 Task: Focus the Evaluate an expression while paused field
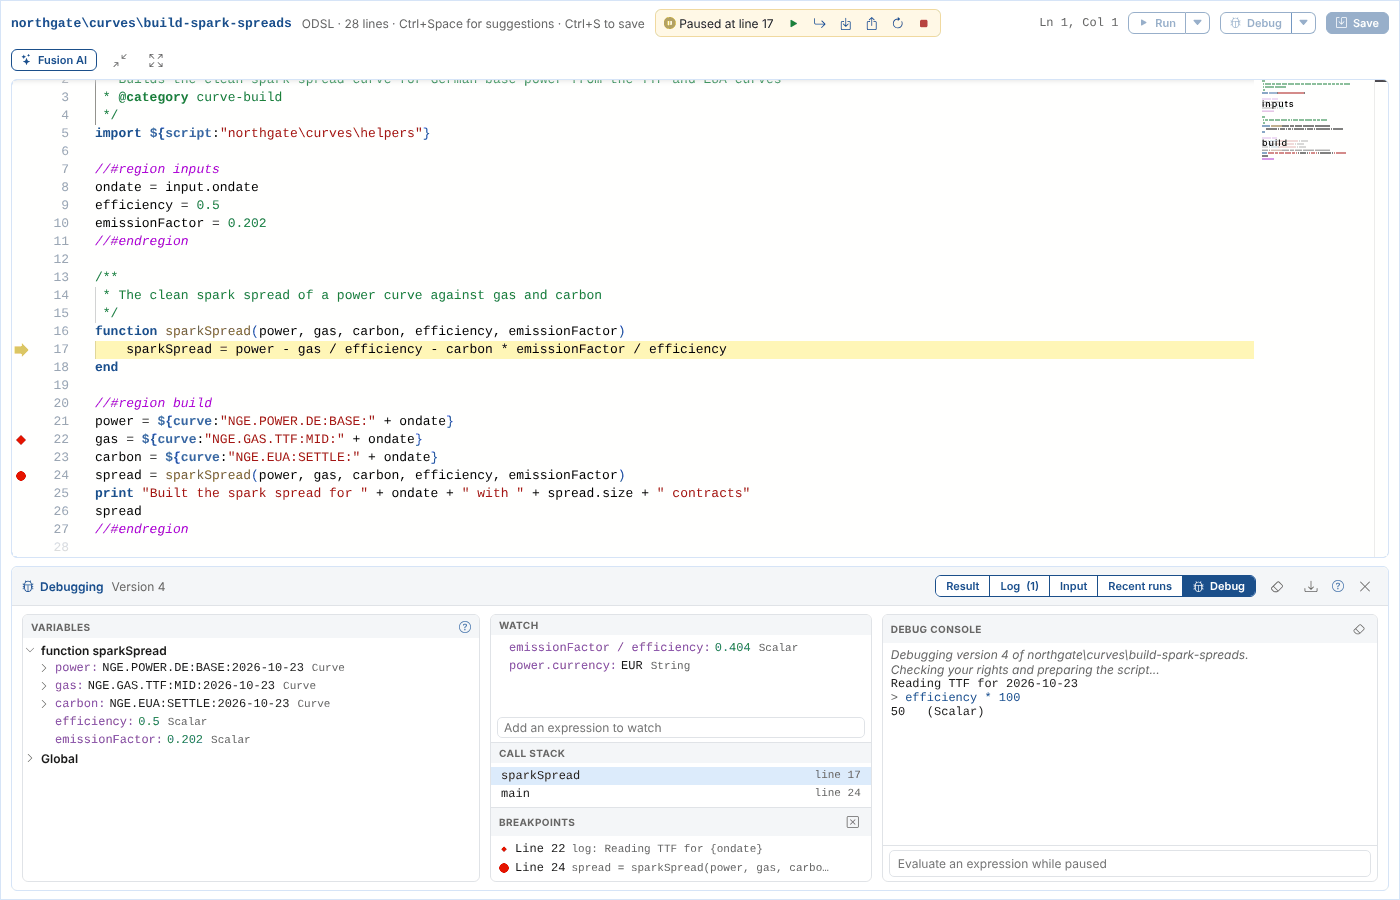pyautogui.click(x=1129, y=864)
